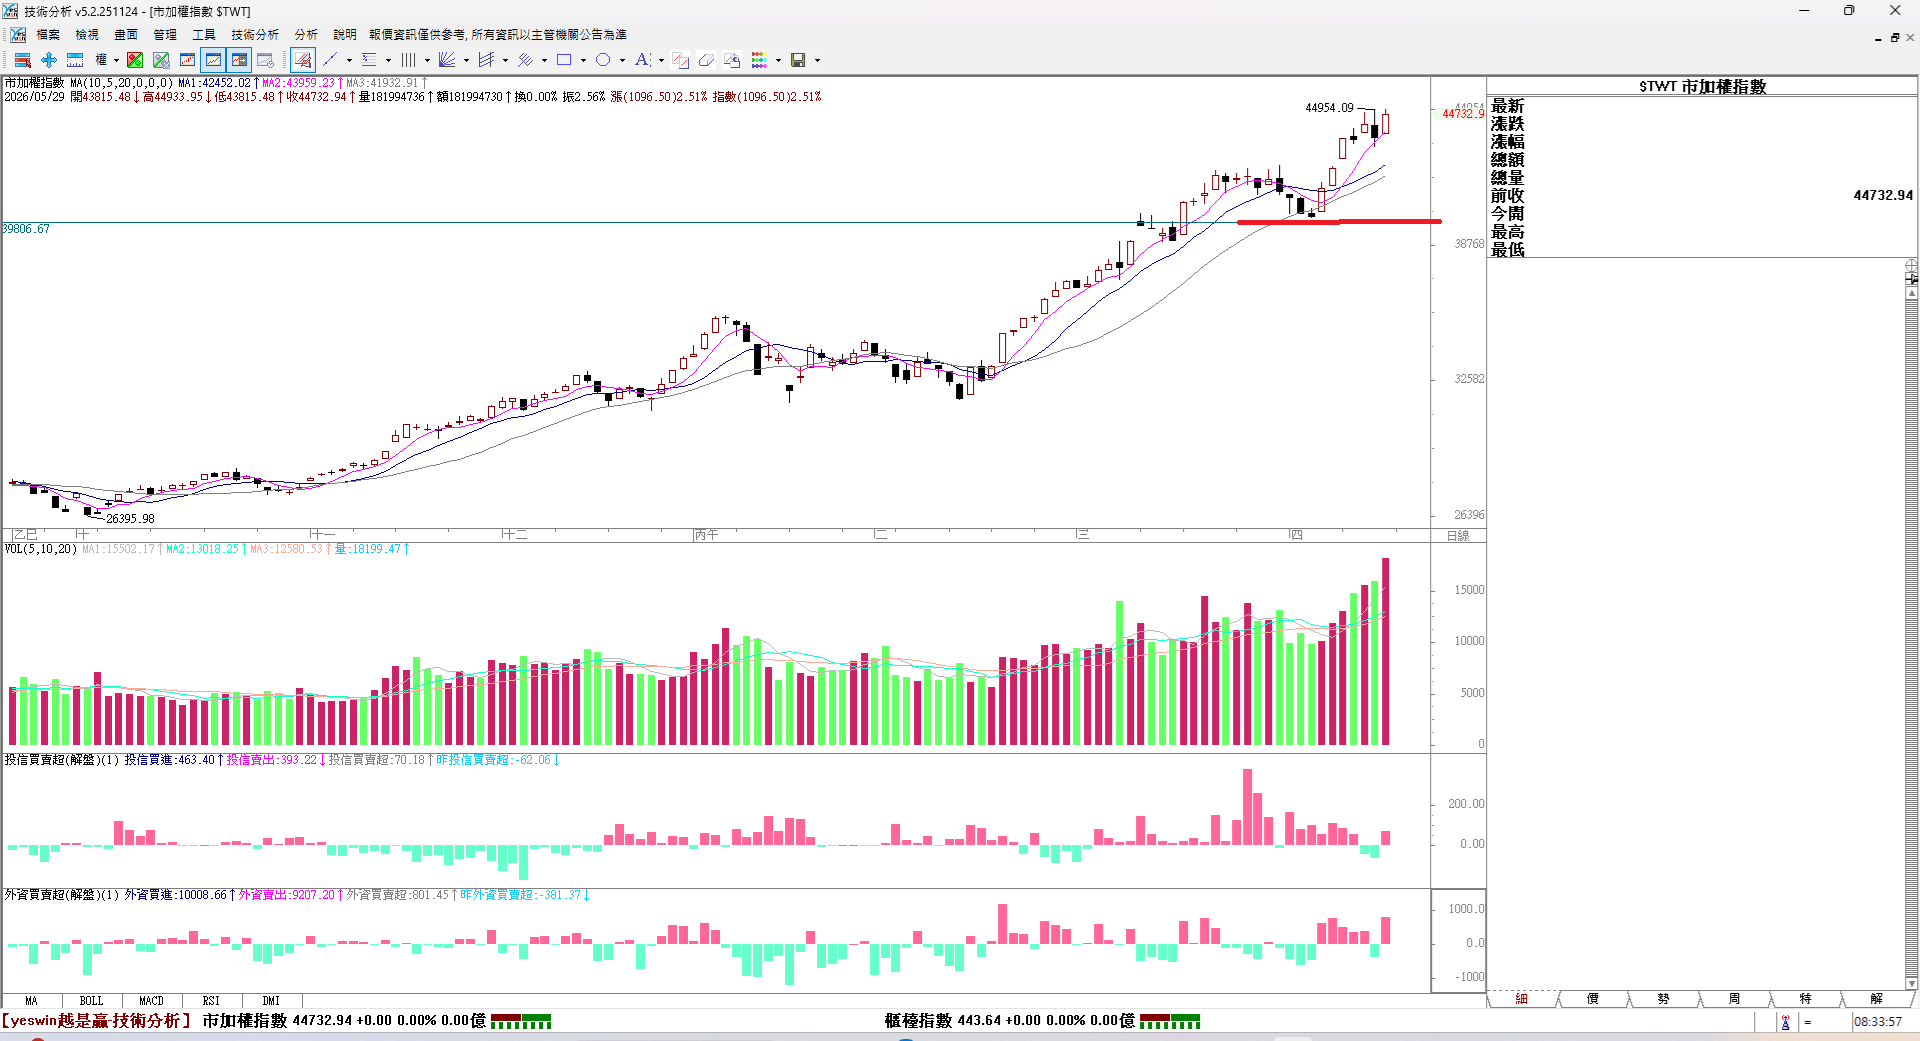Viewport: 1920px width, 1041px height.
Task: Switch to the MACD indicator tab
Action: pyautogui.click(x=151, y=1000)
